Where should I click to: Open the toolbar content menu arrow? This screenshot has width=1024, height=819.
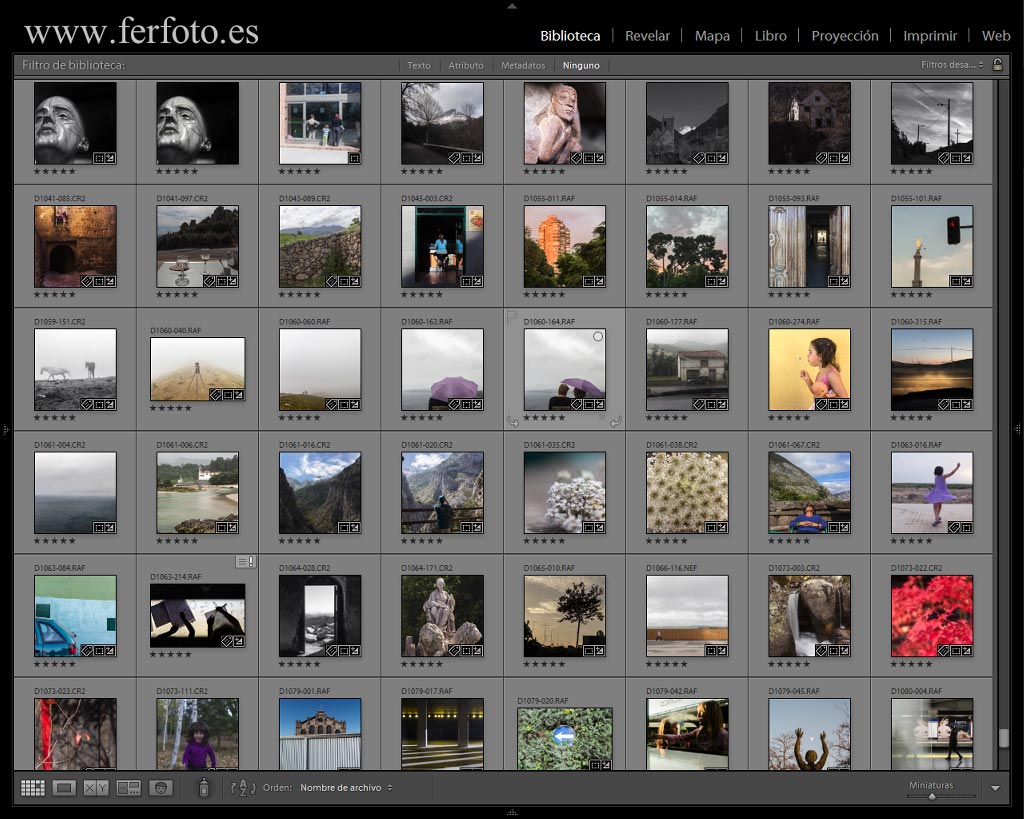[x=995, y=788]
